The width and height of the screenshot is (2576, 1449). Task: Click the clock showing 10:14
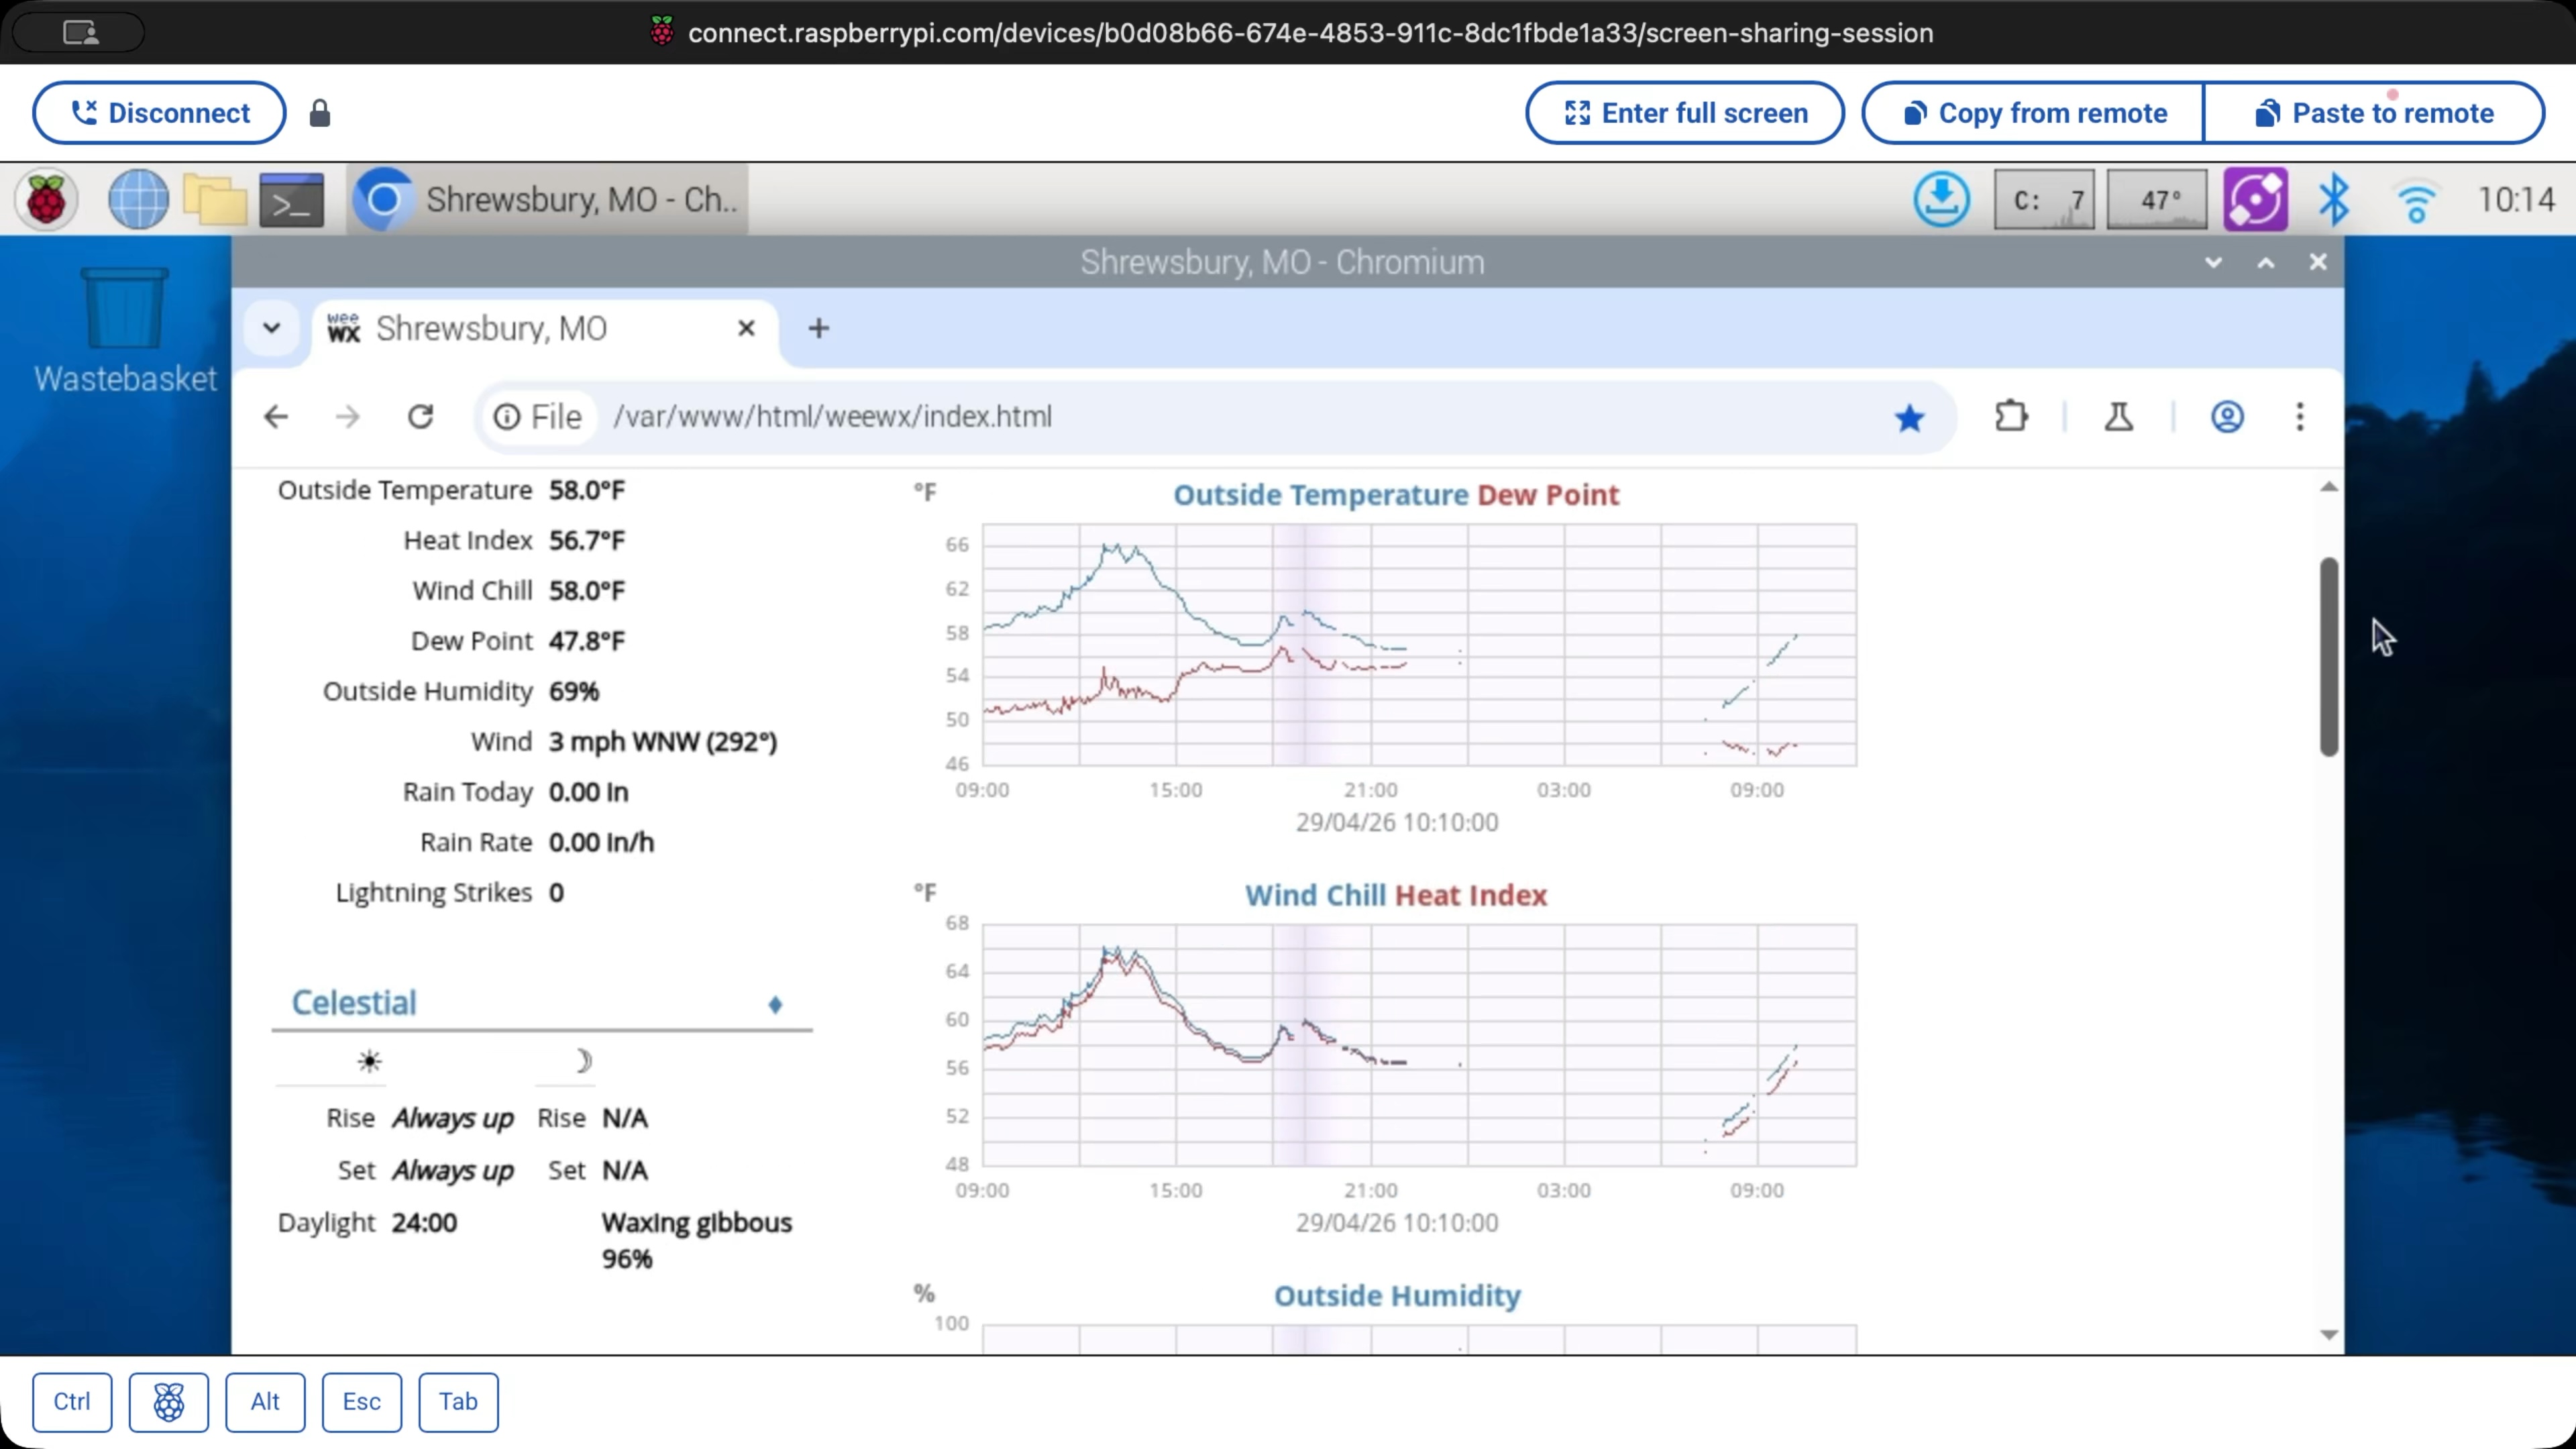click(2516, 200)
